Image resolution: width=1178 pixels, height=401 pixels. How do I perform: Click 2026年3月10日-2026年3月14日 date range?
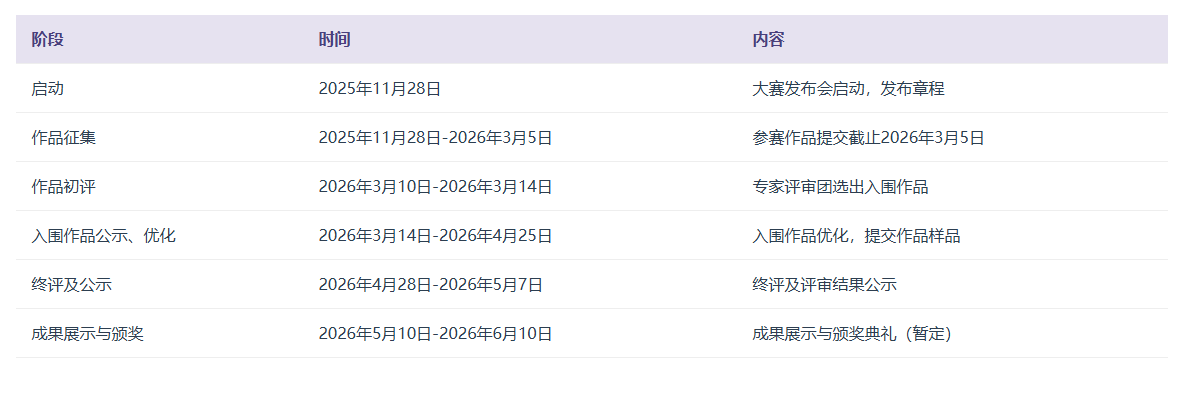(x=435, y=187)
